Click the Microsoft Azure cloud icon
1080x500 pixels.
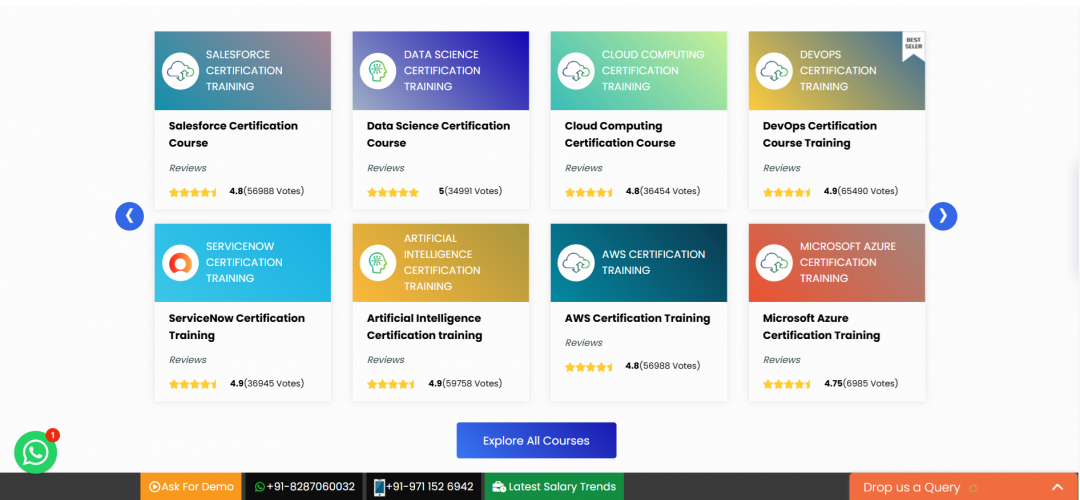point(774,262)
